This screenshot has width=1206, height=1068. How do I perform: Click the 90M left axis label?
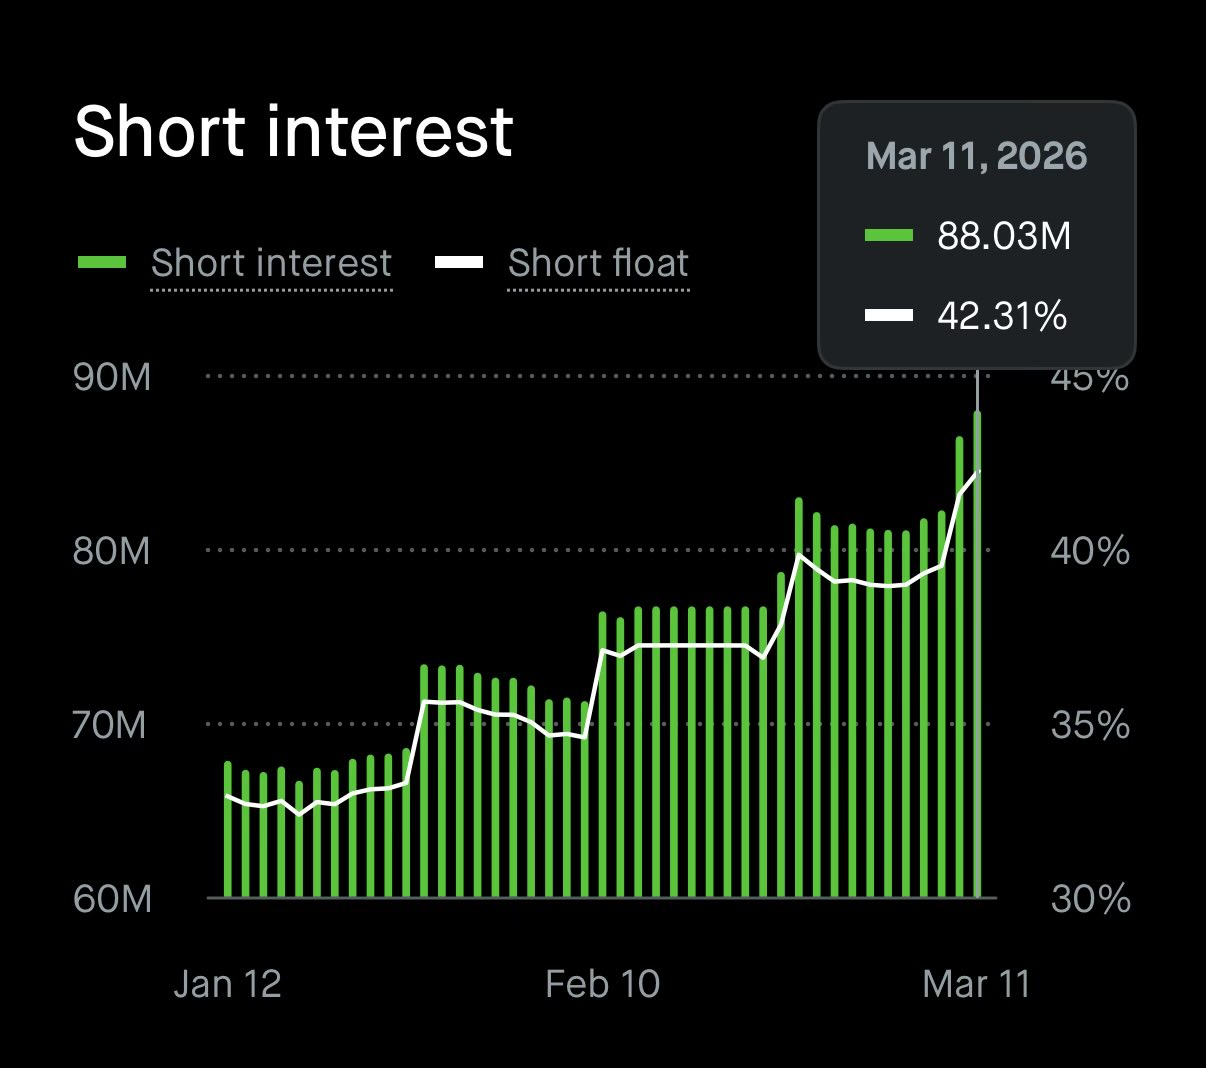click(x=112, y=377)
